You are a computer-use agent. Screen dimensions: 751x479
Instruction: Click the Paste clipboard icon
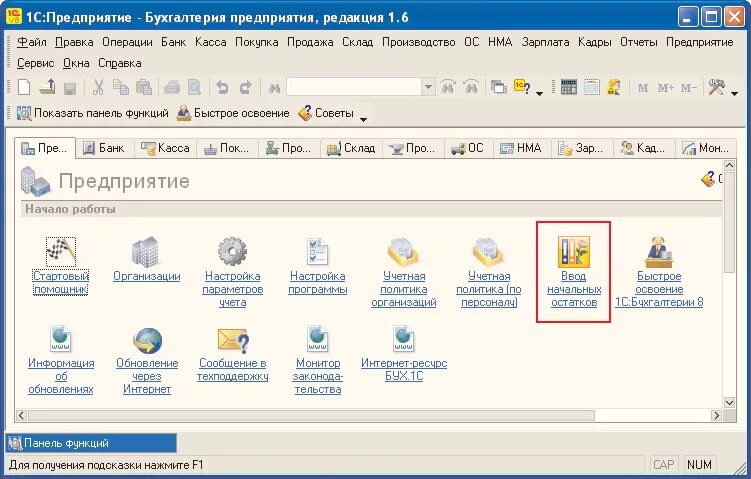(144, 87)
